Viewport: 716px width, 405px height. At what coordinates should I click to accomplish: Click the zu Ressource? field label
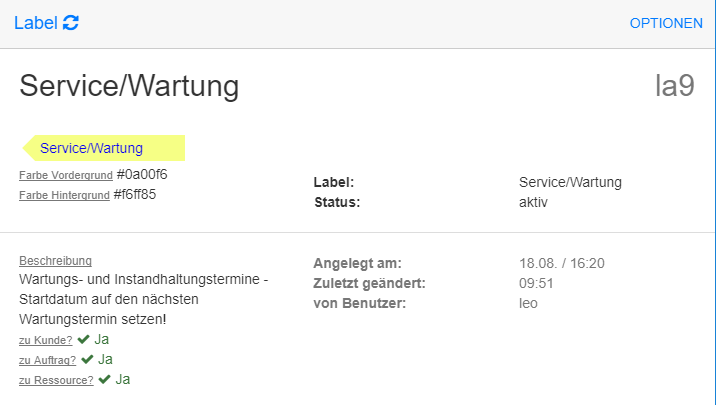tap(56, 381)
